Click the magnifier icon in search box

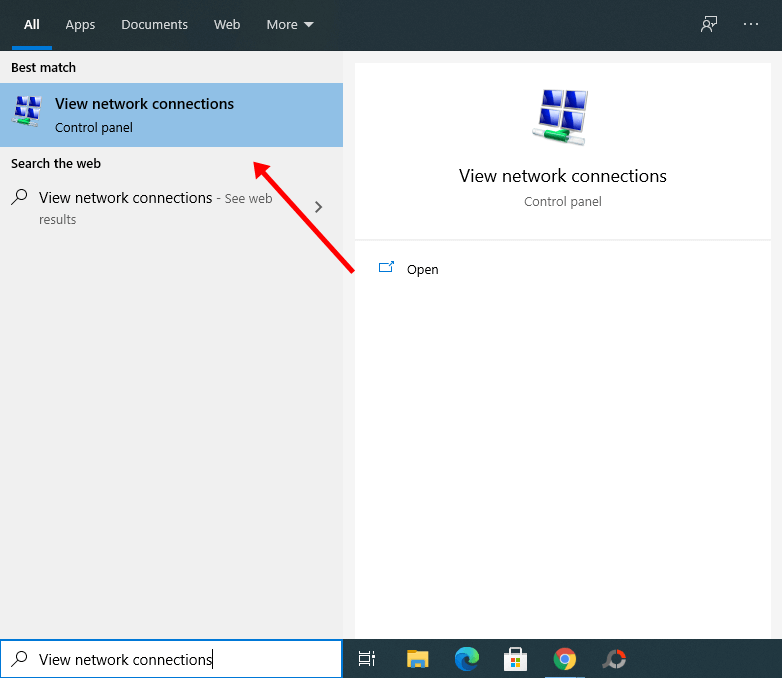point(19,659)
